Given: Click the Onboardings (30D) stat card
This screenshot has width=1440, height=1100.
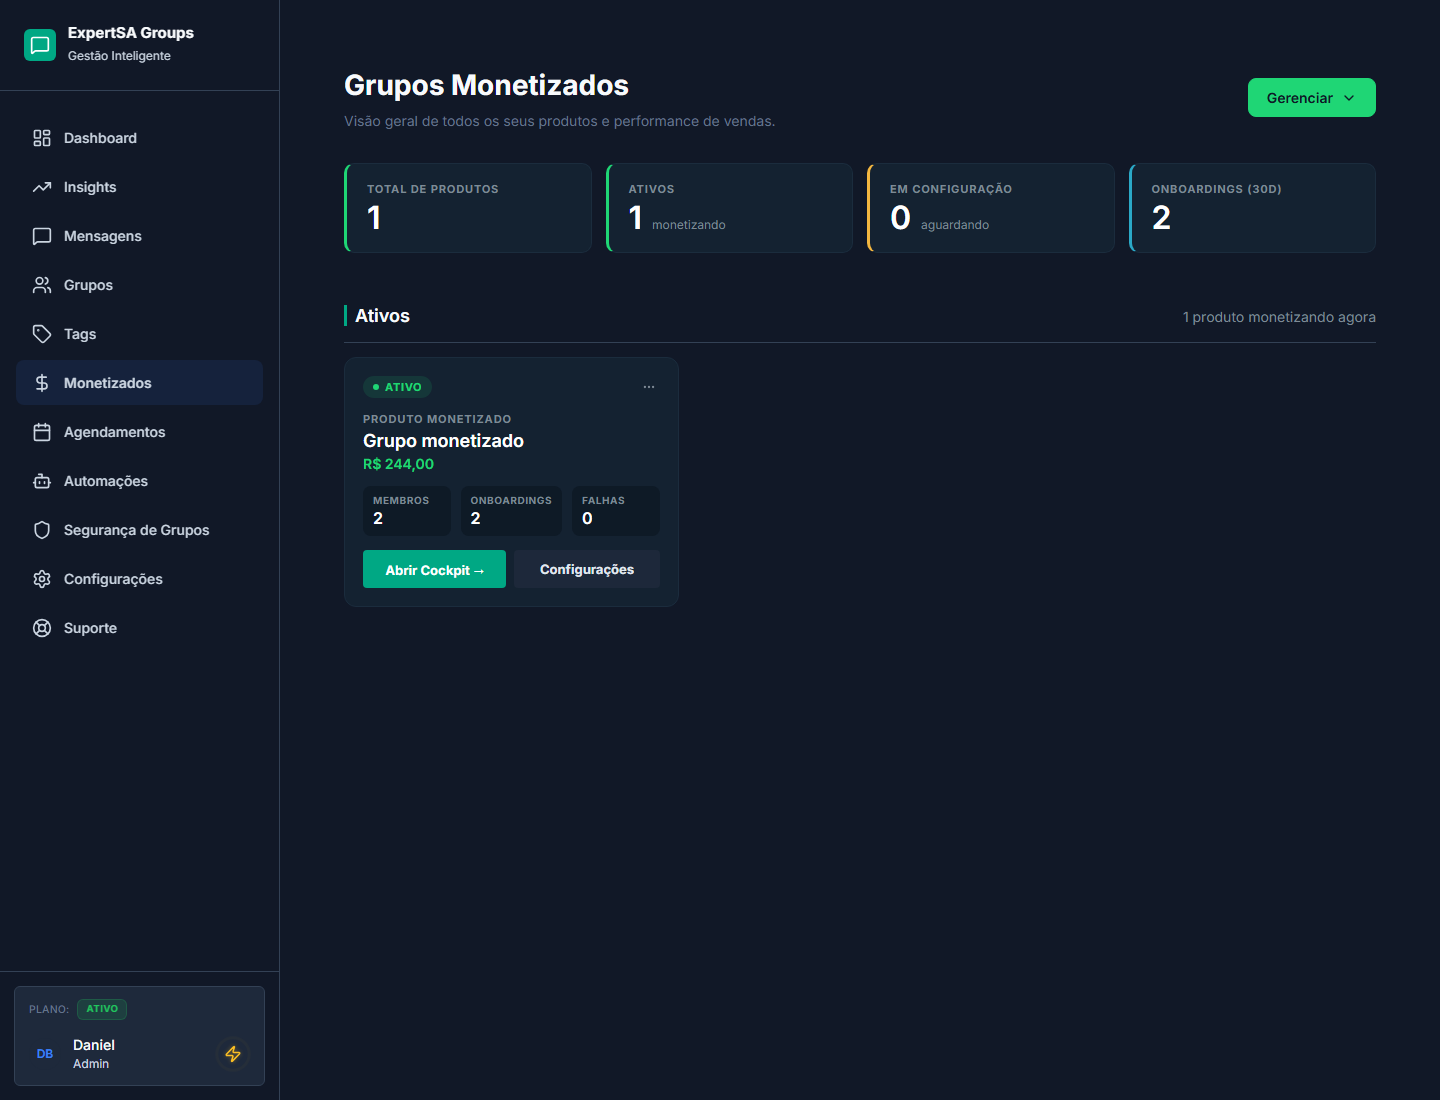Looking at the screenshot, I should [x=1252, y=208].
